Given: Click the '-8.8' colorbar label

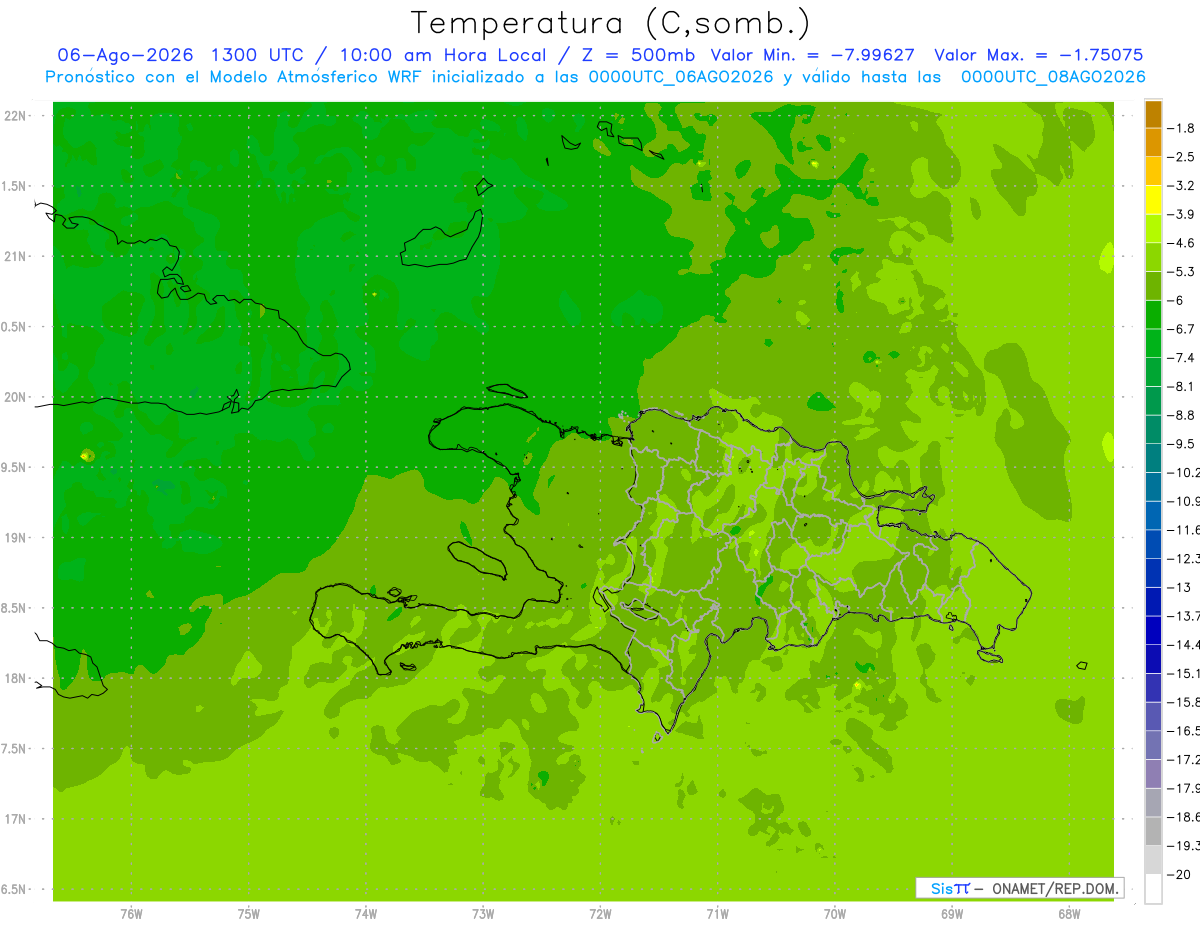Looking at the screenshot, I should coord(1182,415).
